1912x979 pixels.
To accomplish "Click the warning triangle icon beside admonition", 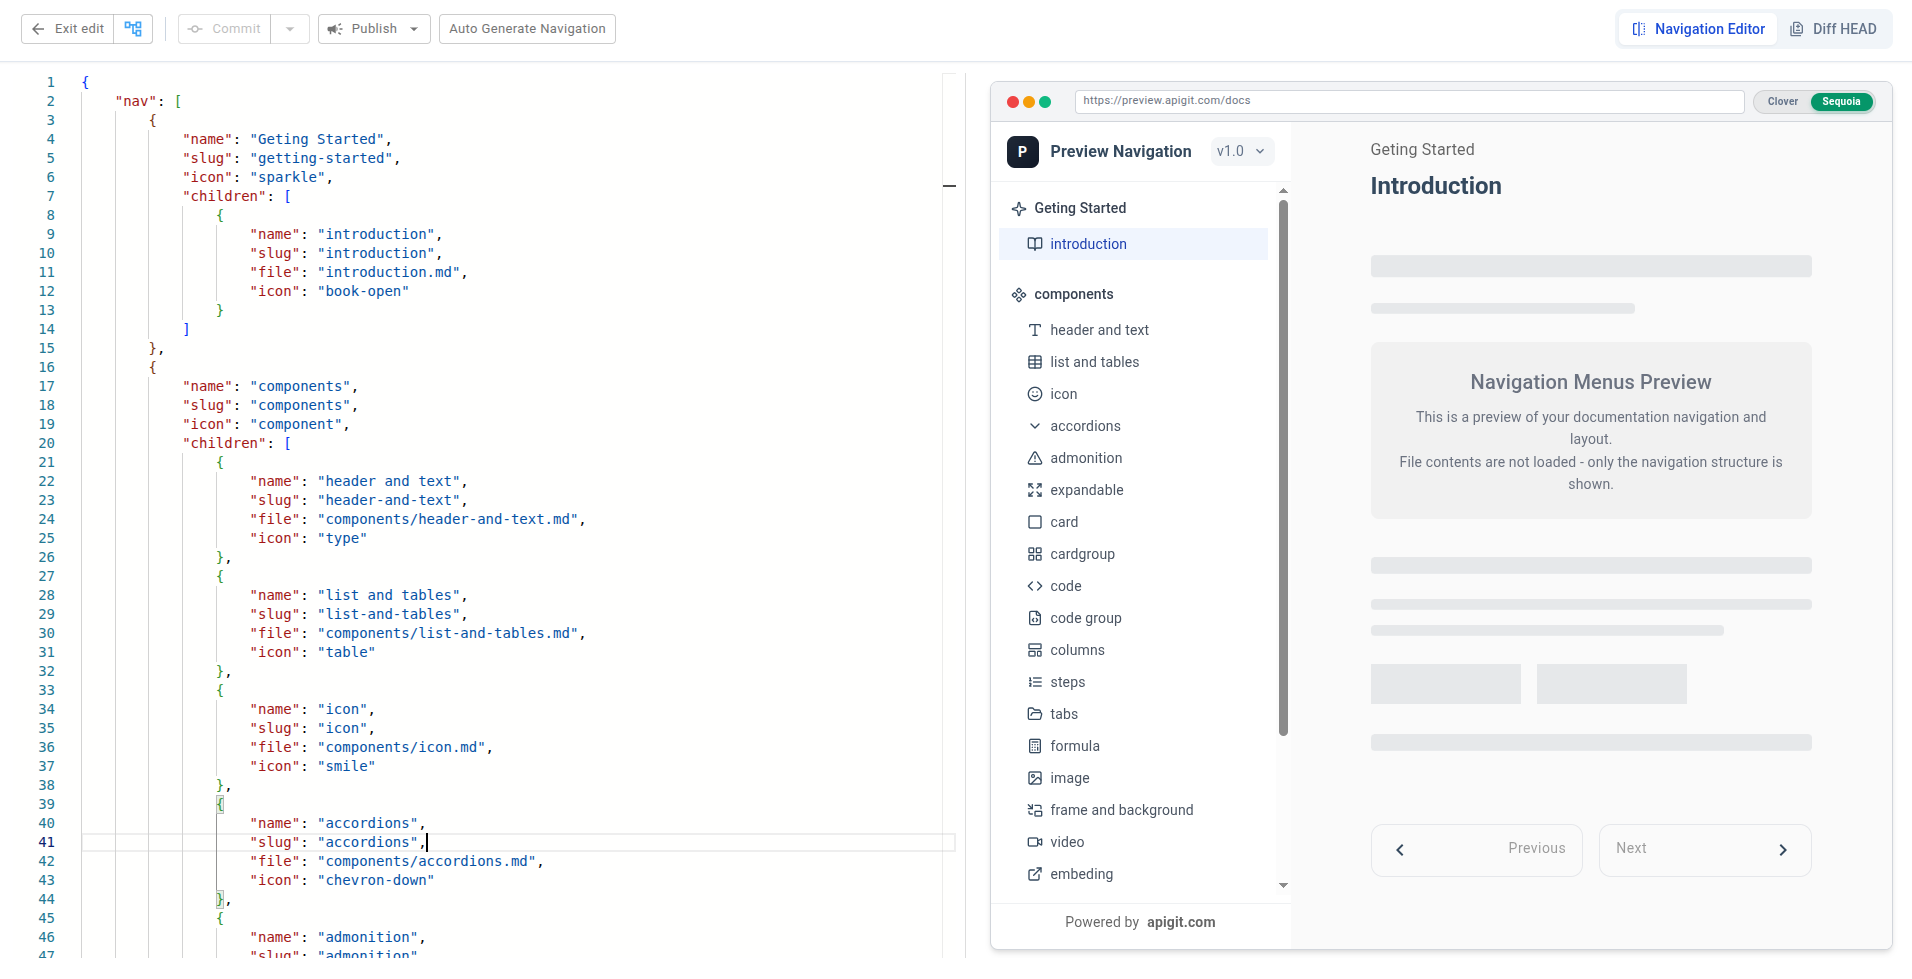I will (1035, 458).
